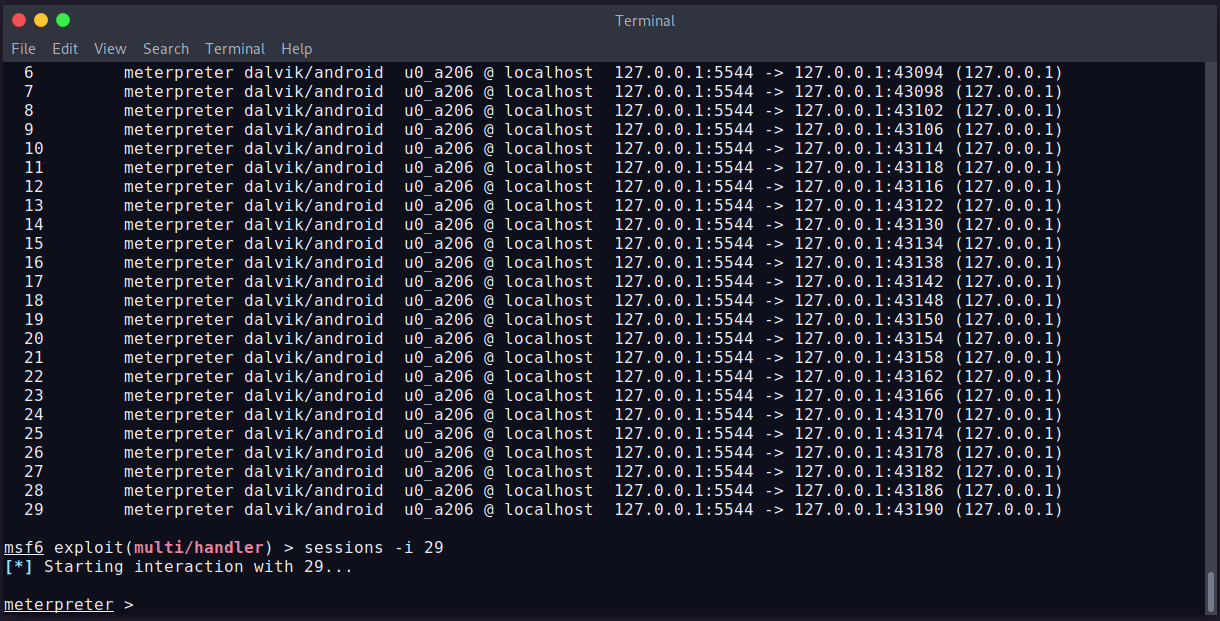The width and height of the screenshot is (1220, 621).
Task: Select port text 127.0.0.1:43118 in session 11
Action: tap(869, 167)
